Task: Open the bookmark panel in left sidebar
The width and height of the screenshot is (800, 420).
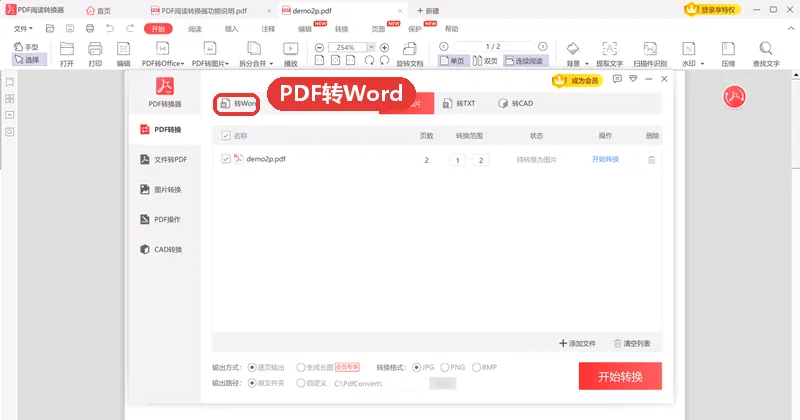Action: point(10,83)
